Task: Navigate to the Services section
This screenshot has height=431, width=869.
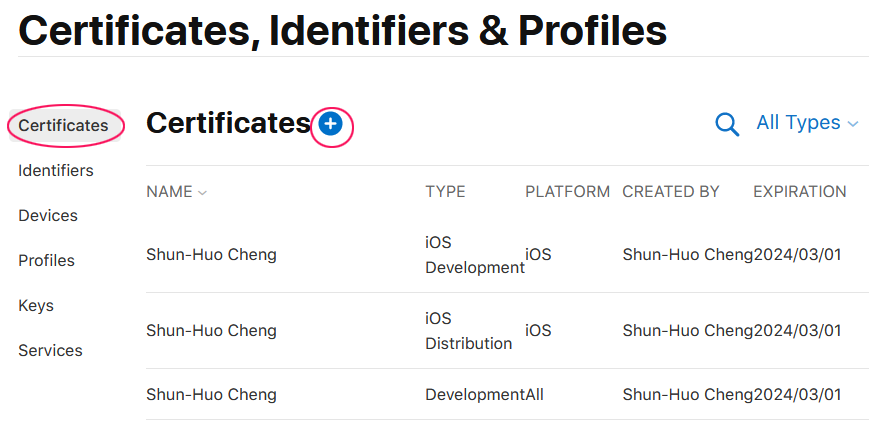Action: coord(50,350)
